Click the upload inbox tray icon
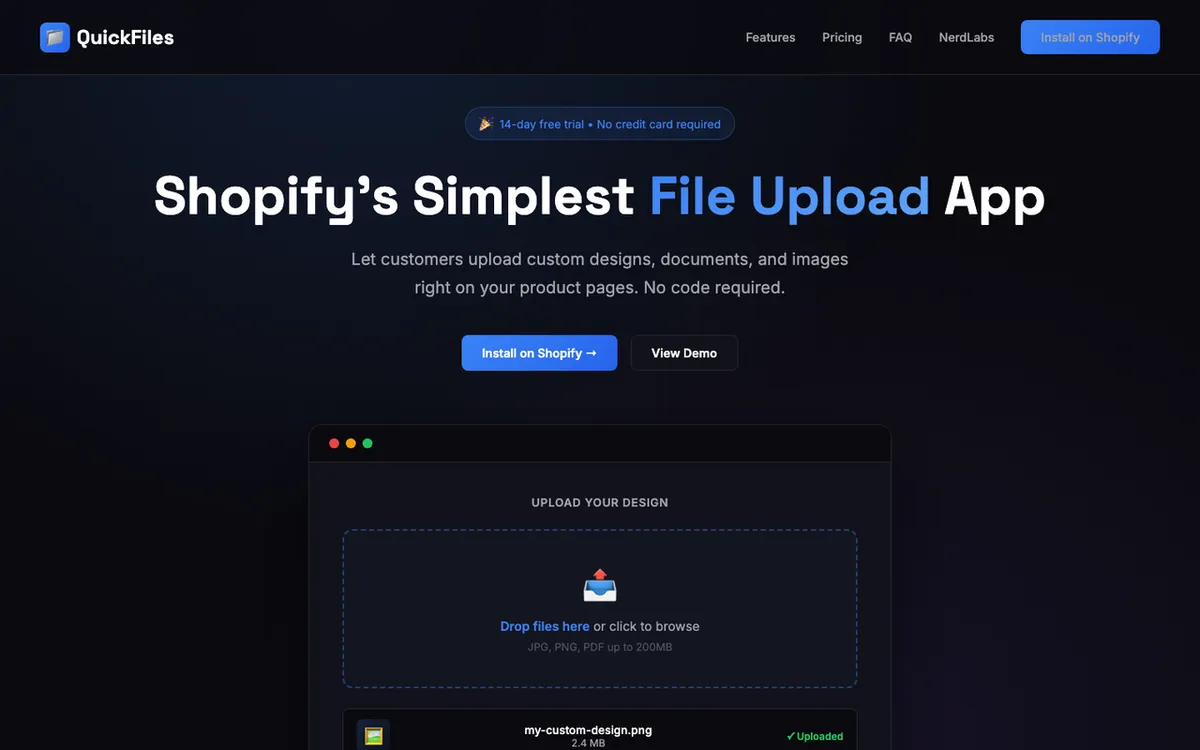This screenshot has width=1200, height=750. click(x=600, y=585)
